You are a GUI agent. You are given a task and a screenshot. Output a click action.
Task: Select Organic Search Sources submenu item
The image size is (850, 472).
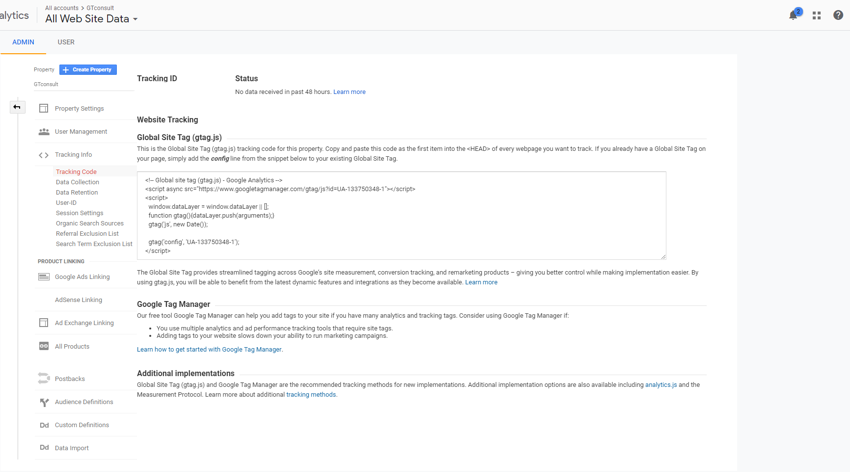point(89,223)
